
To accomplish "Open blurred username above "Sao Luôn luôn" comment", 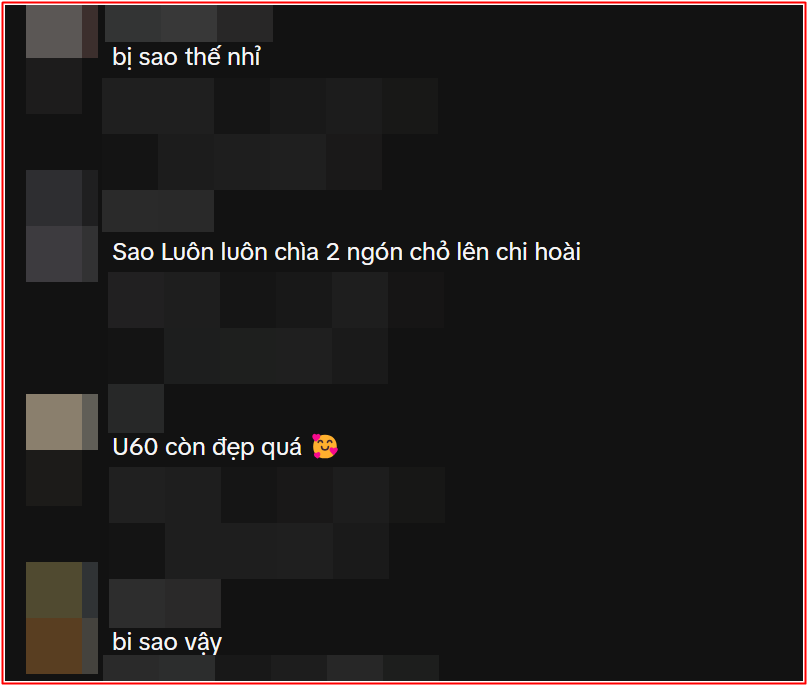I will coord(158,211).
